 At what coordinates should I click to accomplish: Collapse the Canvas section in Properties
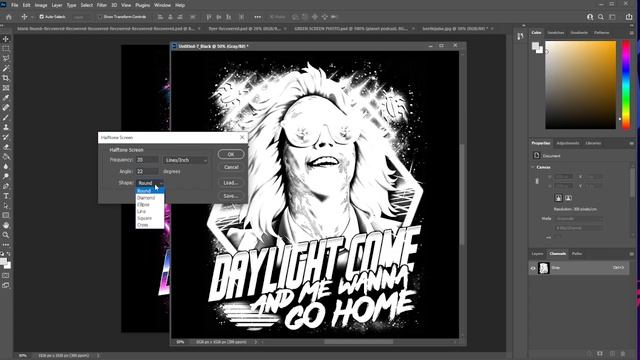533,167
